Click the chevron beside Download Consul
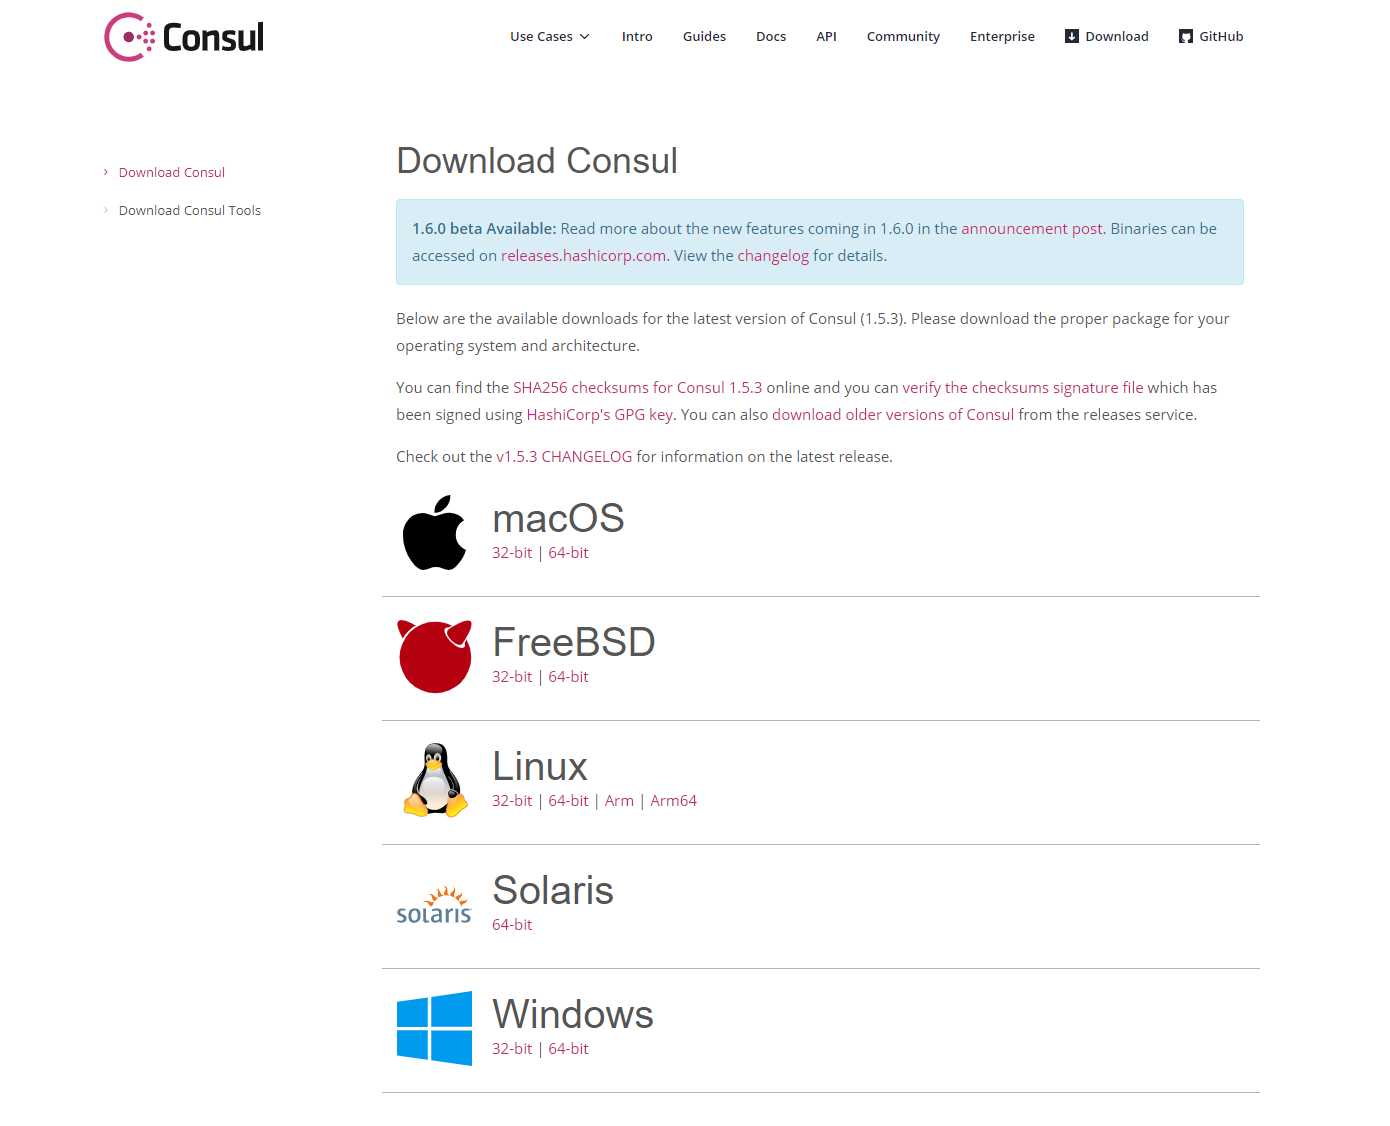The height and width of the screenshot is (1126, 1390). 106,172
